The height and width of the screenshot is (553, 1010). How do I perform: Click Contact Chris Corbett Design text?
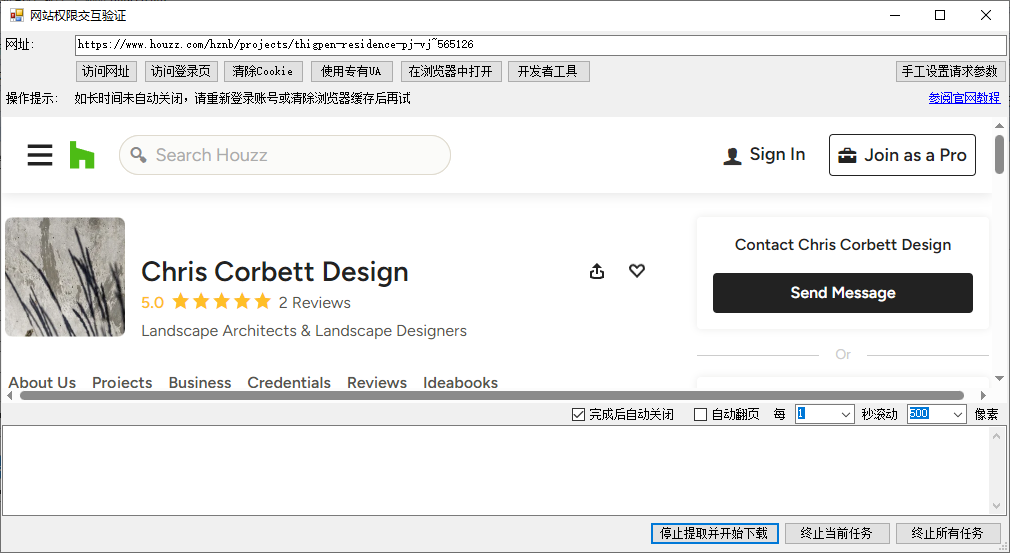(x=843, y=245)
